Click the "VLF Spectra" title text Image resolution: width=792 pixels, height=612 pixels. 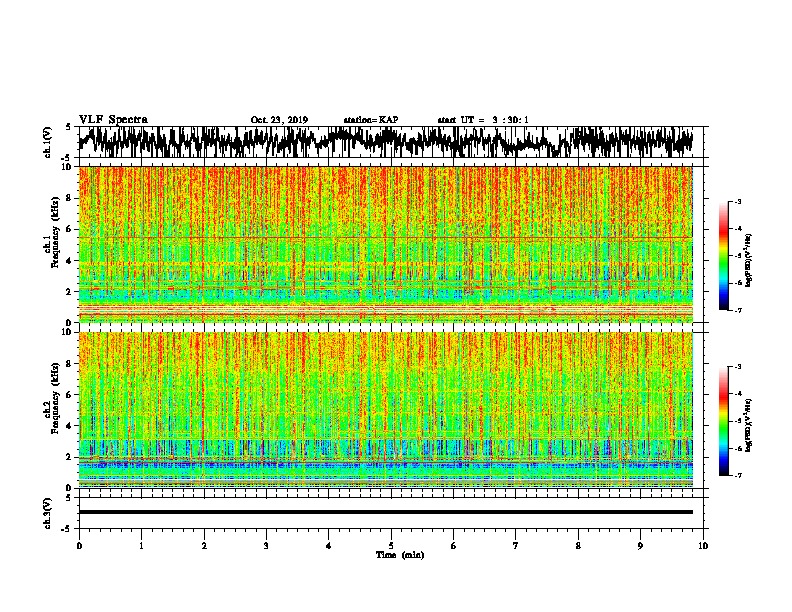click(113, 120)
